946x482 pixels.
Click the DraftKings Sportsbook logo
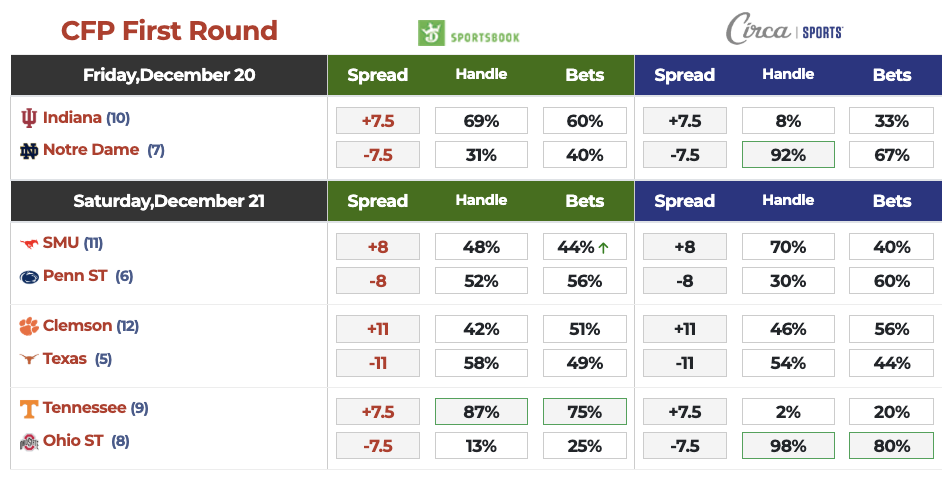469,34
